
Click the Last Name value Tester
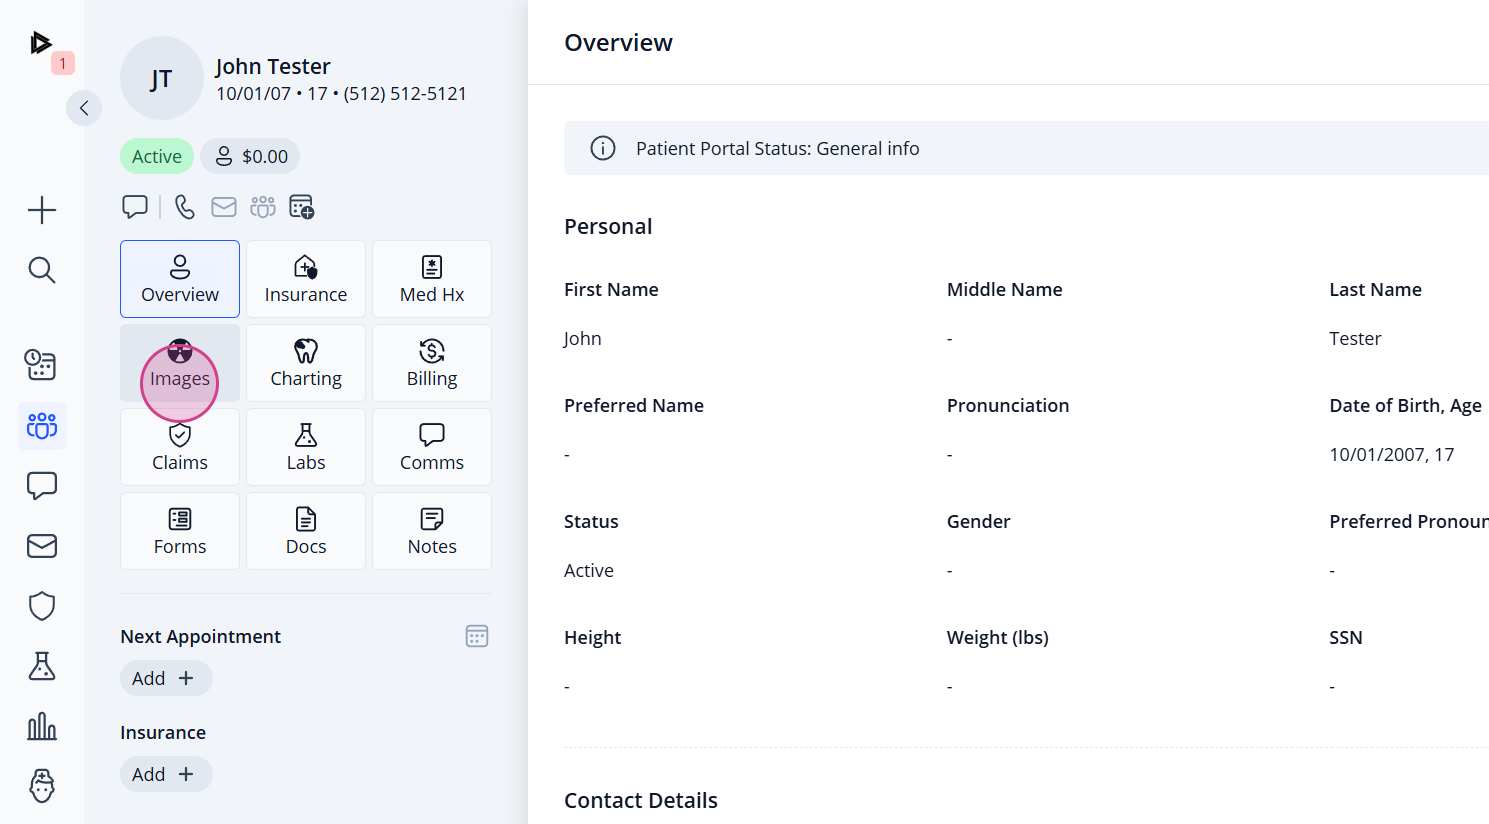(x=1355, y=338)
